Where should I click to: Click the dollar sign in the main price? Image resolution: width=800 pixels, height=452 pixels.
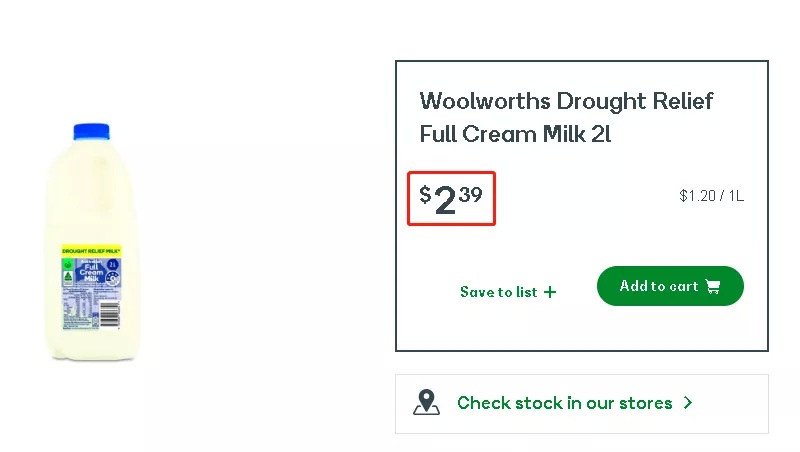425,194
